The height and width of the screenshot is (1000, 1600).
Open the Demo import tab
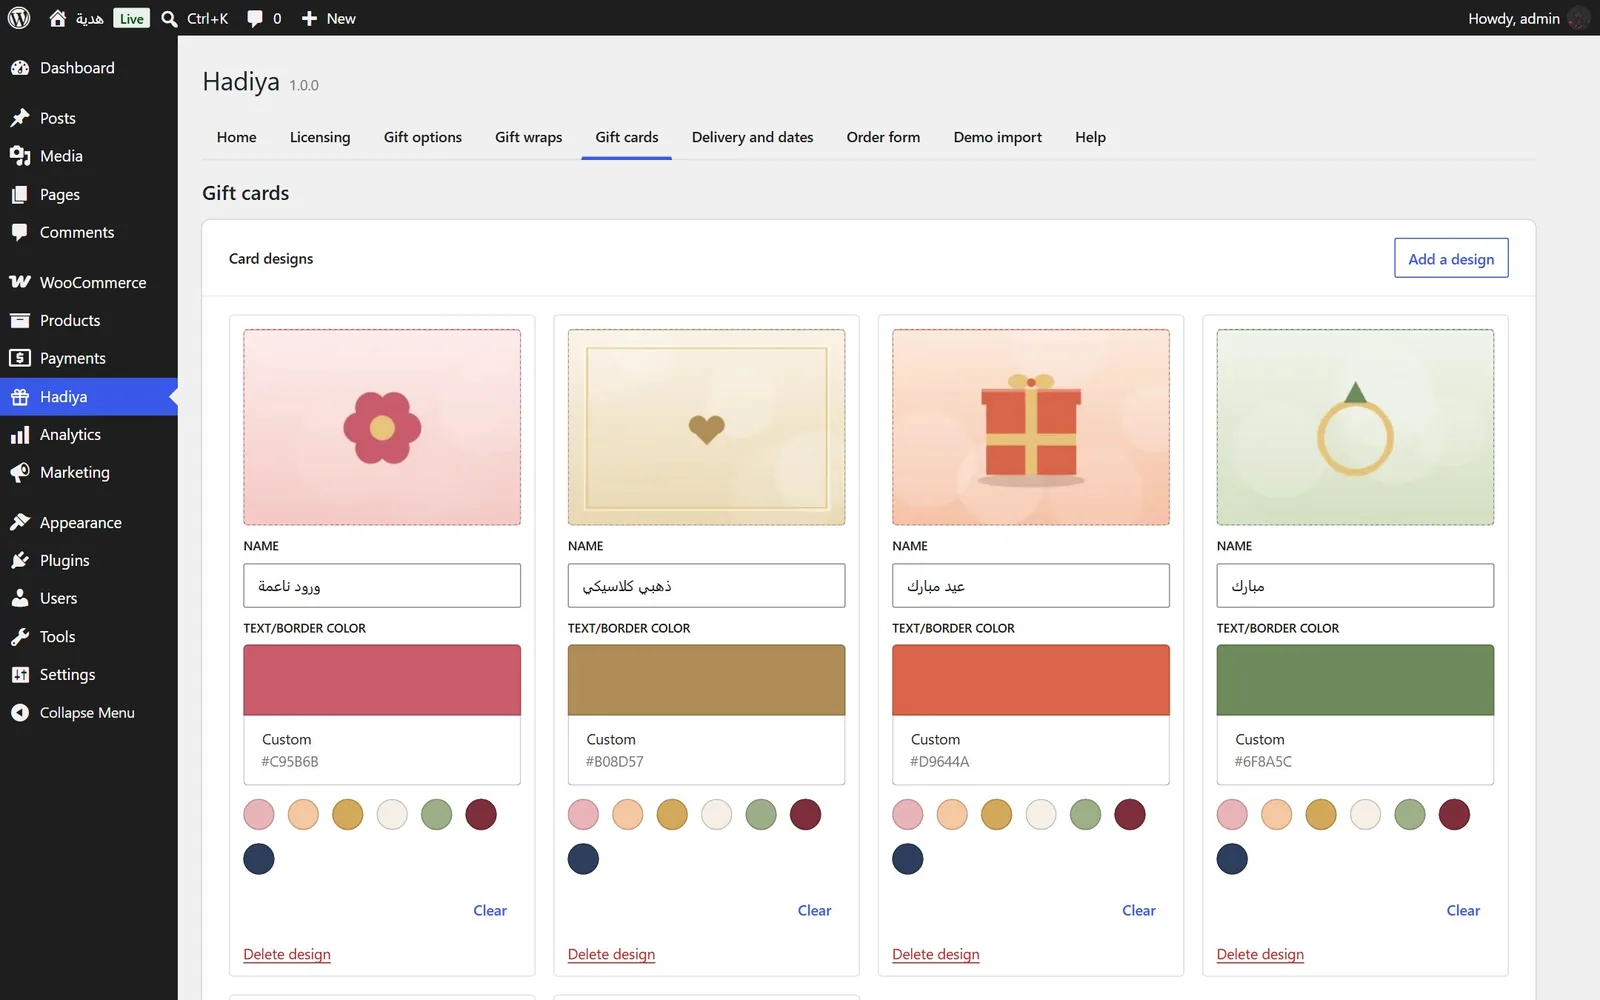click(x=998, y=137)
